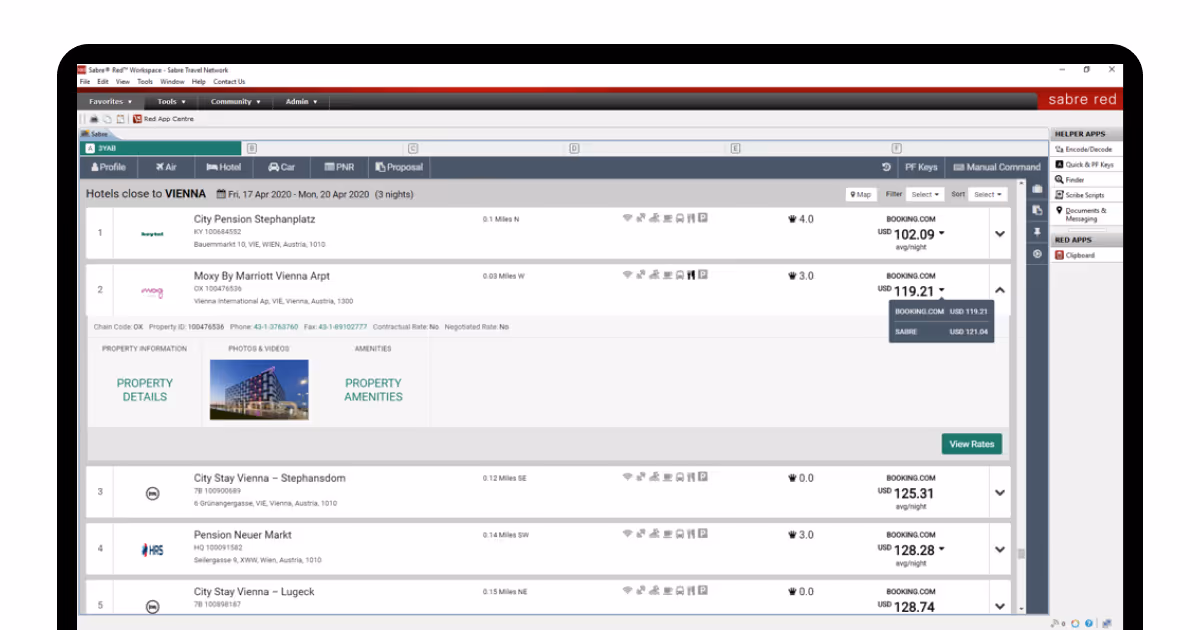Open rate source arrow next to 128.28
1200x630 pixels.
(x=941, y=550)
